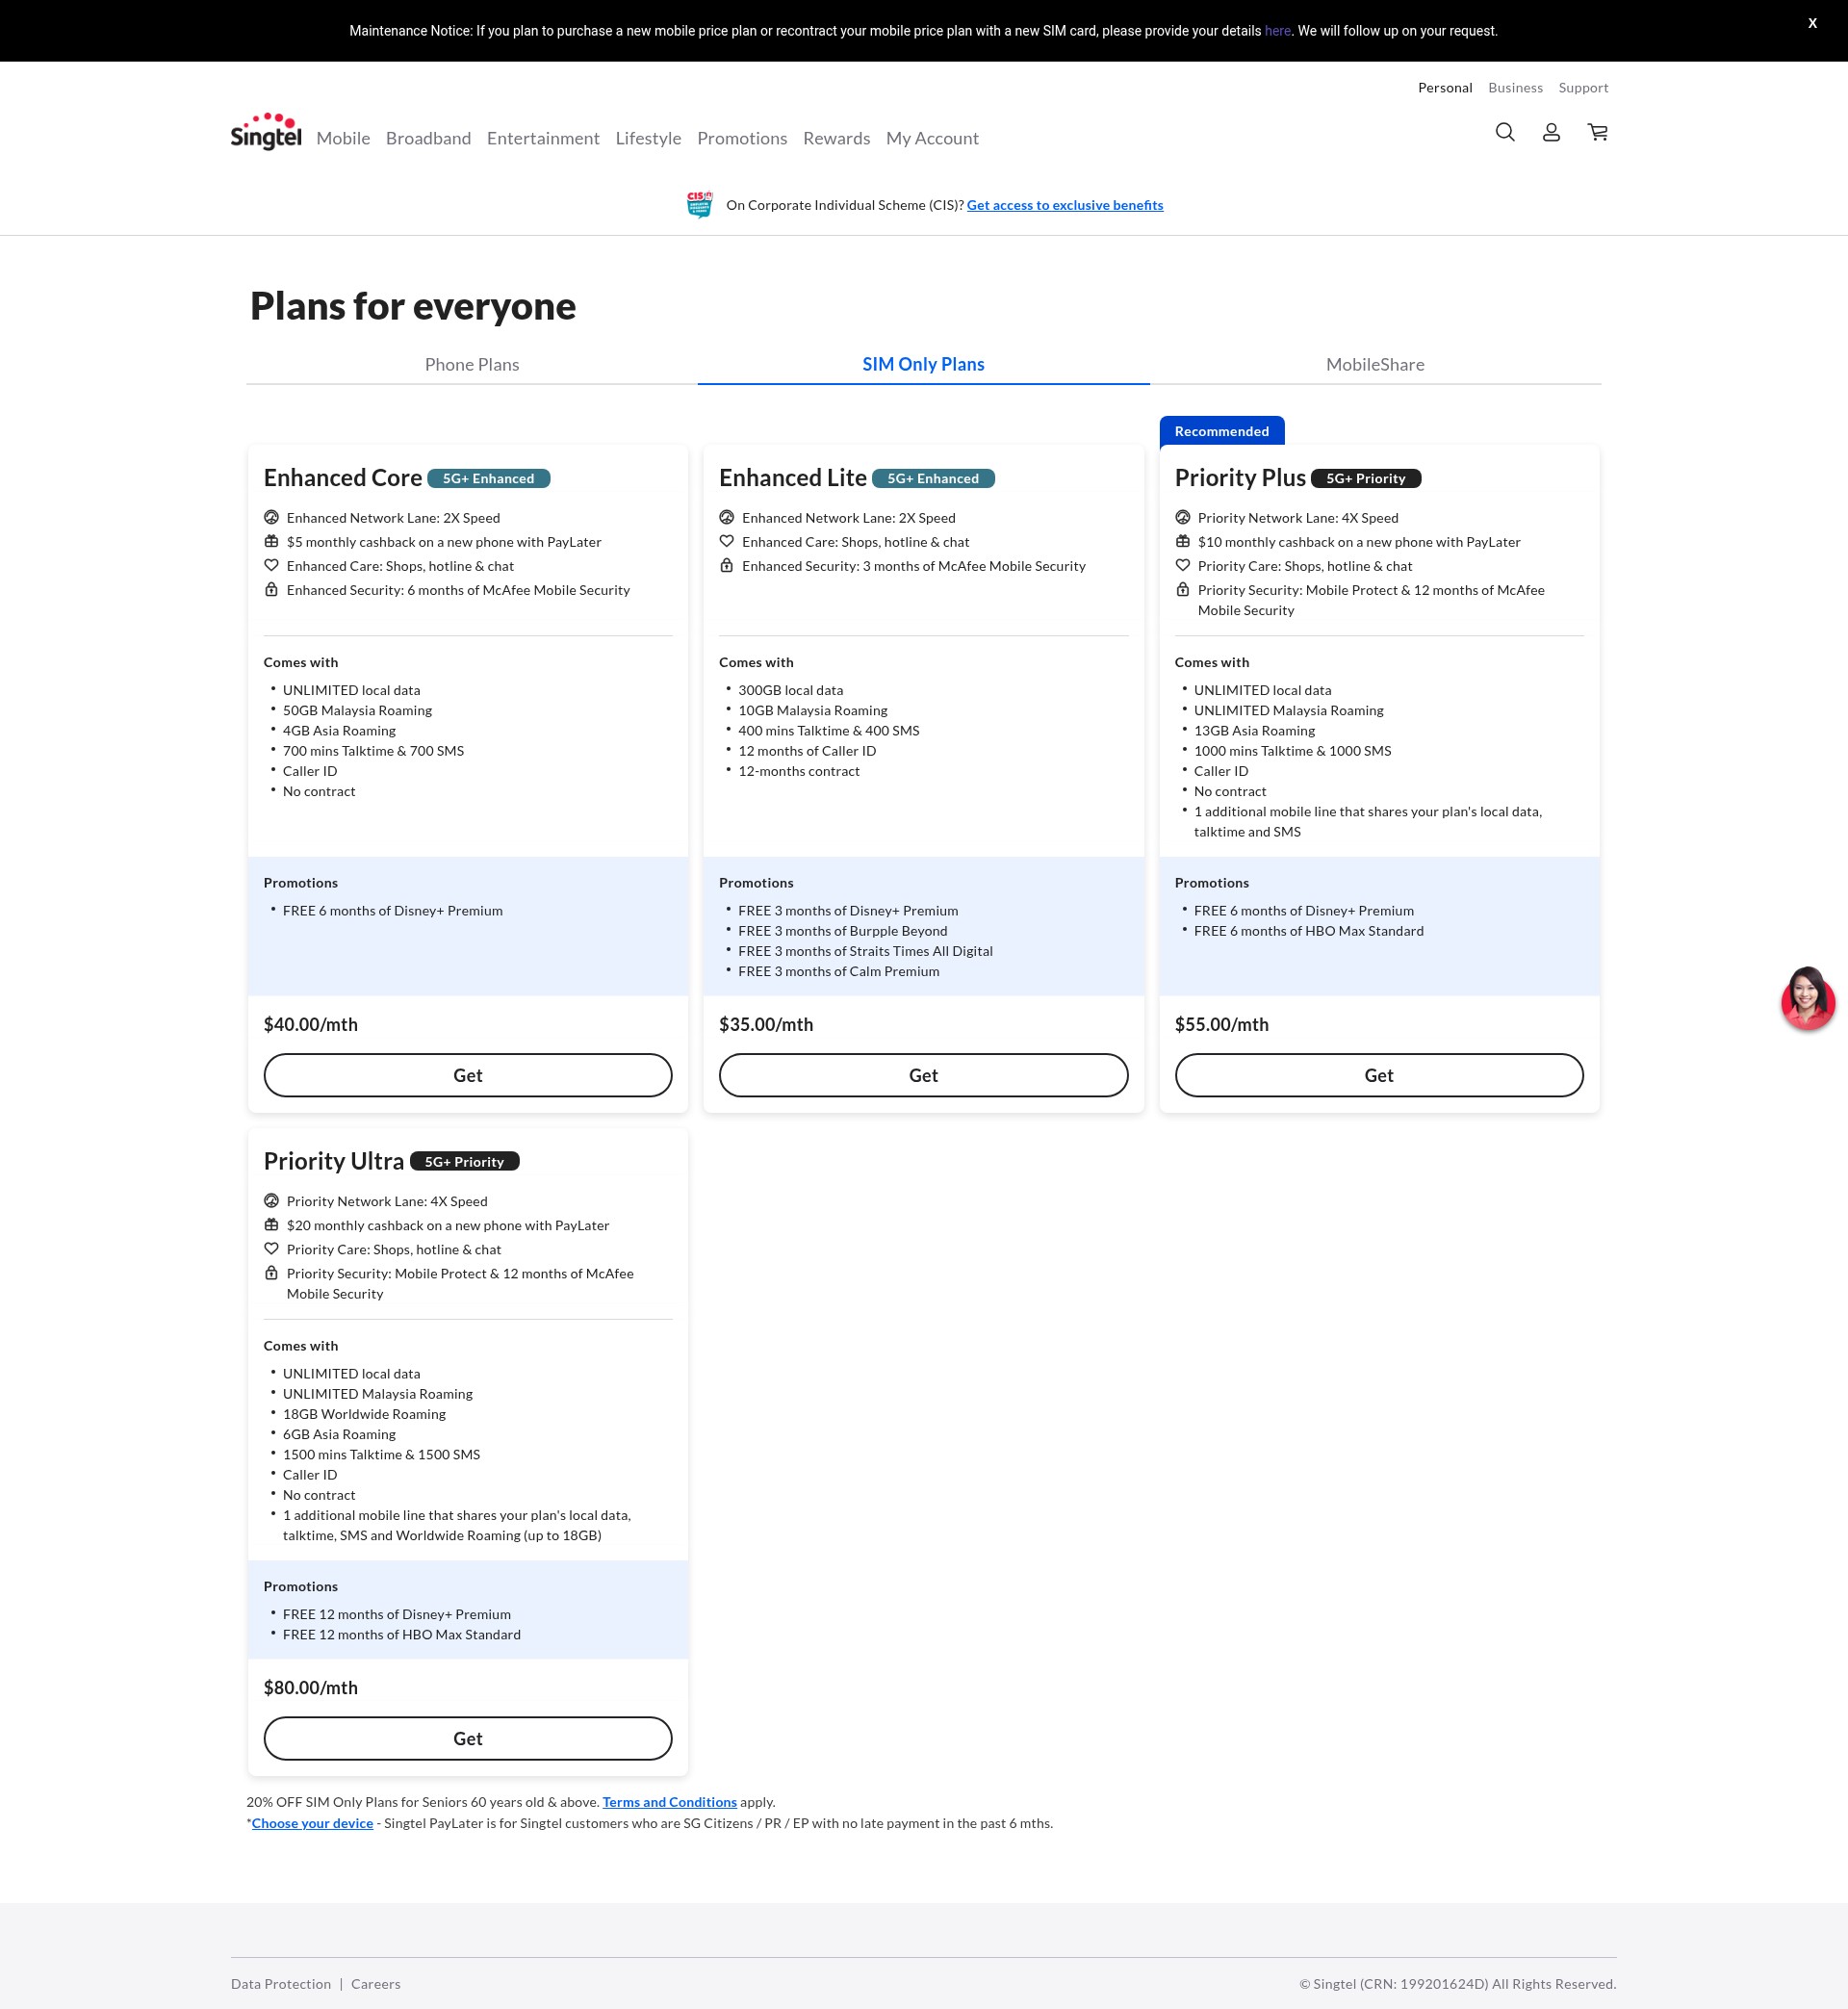Open Get access to exclusive benefits link
Image resolution: width=1848 pixels, height=2009 pixels.
[1064, 205]
